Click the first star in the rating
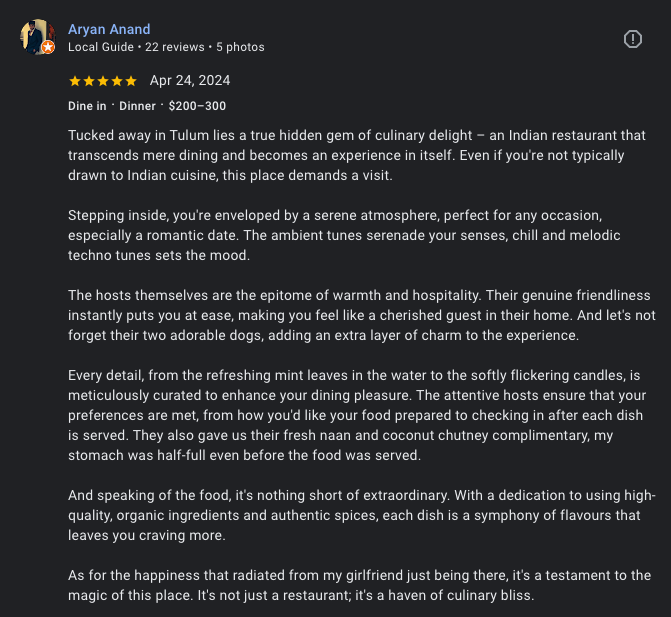 click(75, 81)
